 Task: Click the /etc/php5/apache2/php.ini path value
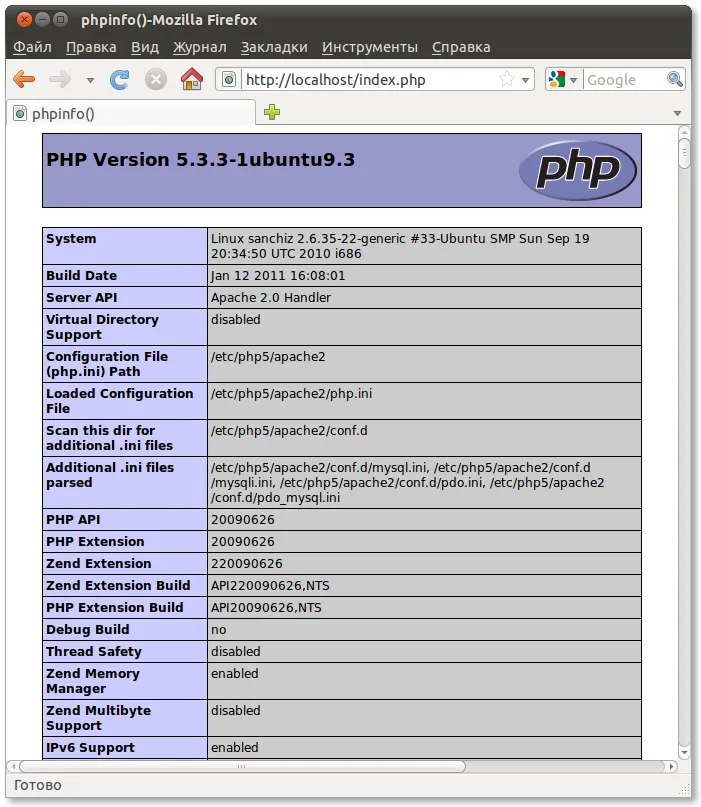coord(291,394)
